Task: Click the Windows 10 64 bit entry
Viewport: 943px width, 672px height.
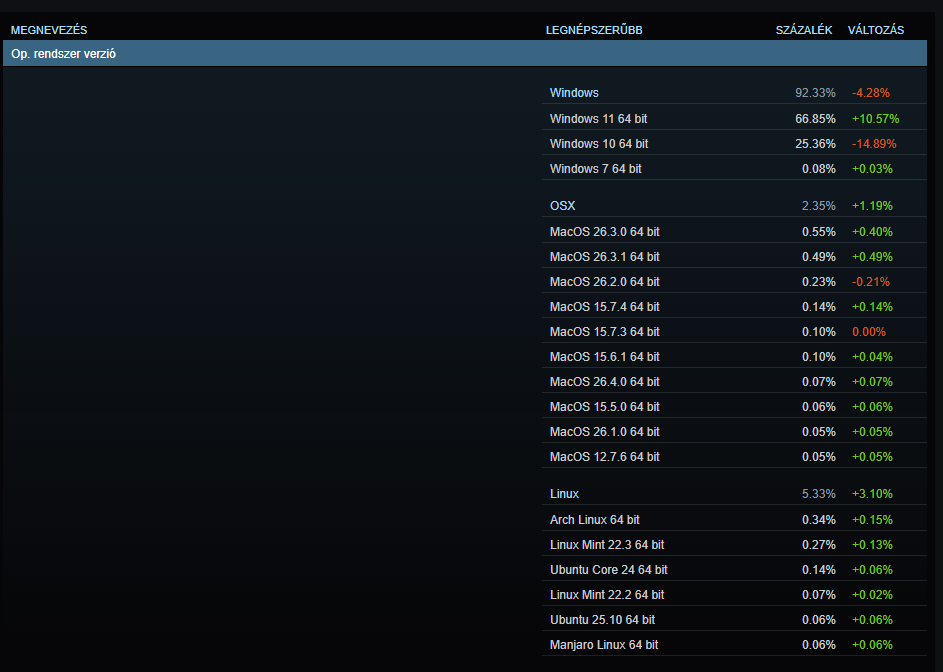Action: 598,144
